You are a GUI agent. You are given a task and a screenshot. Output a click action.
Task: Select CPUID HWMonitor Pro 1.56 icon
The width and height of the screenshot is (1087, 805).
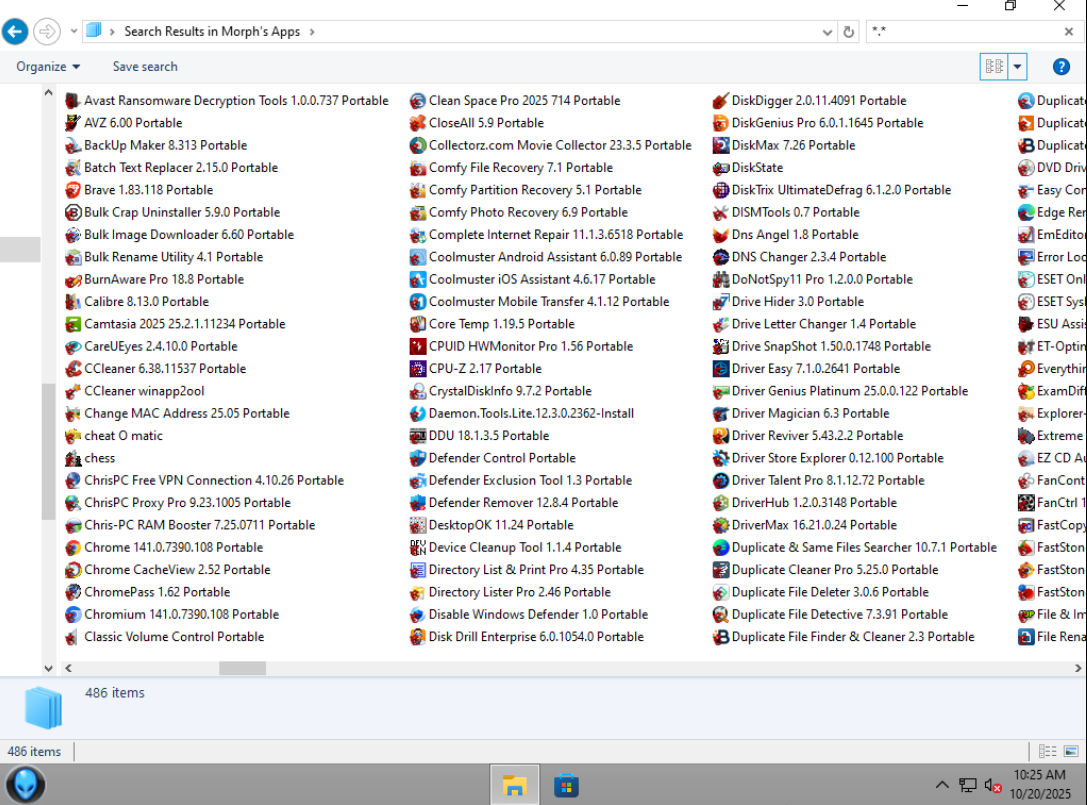[x=417, y=346]
